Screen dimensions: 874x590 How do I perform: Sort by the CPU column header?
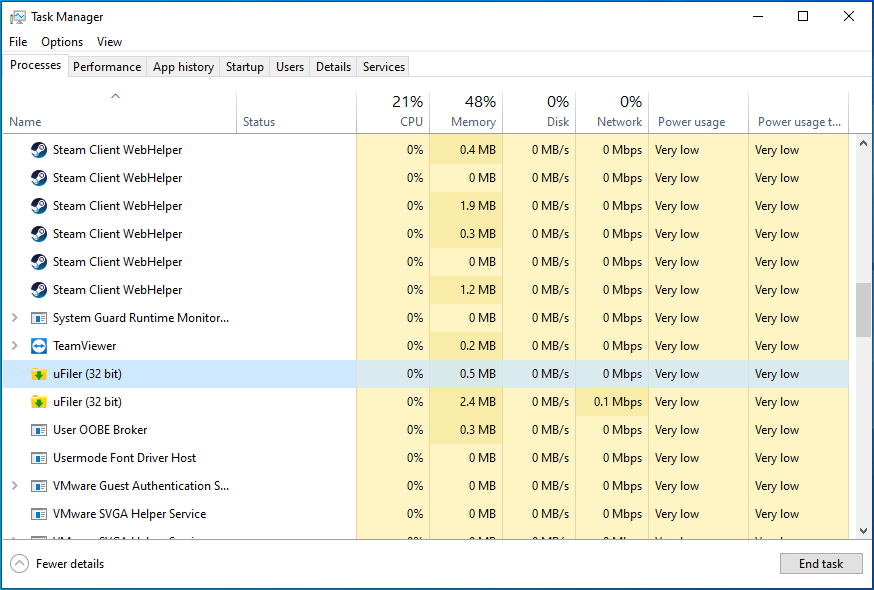pos(410,112)
